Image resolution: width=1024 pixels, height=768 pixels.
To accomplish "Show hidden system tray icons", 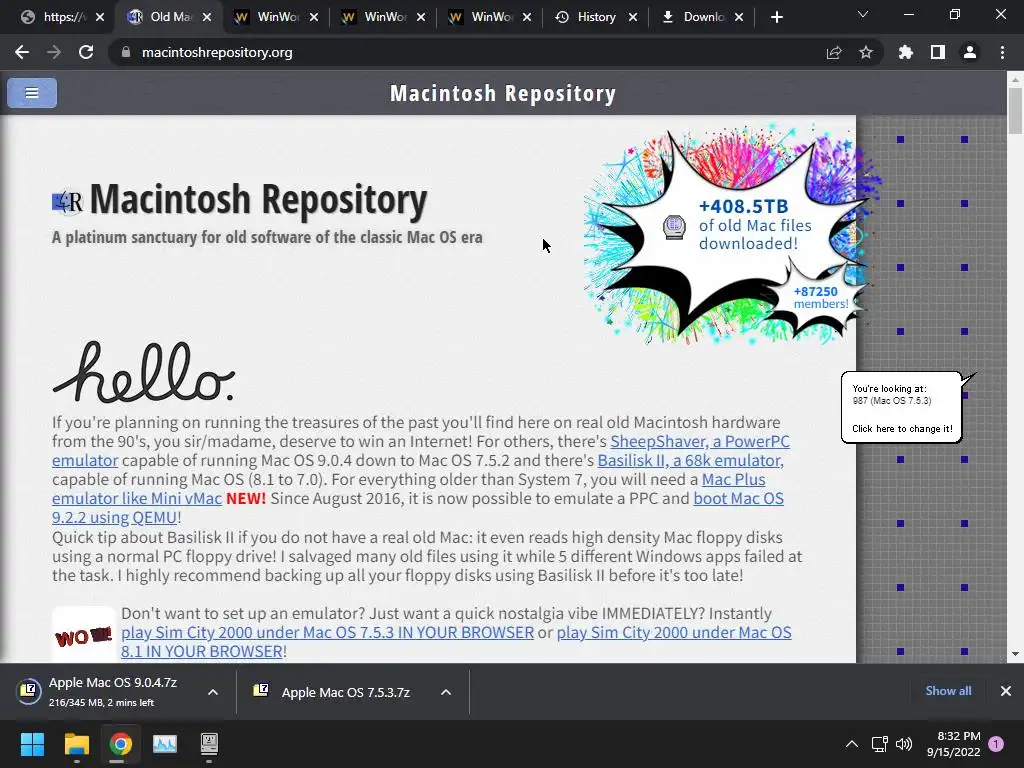I will 852,744.
